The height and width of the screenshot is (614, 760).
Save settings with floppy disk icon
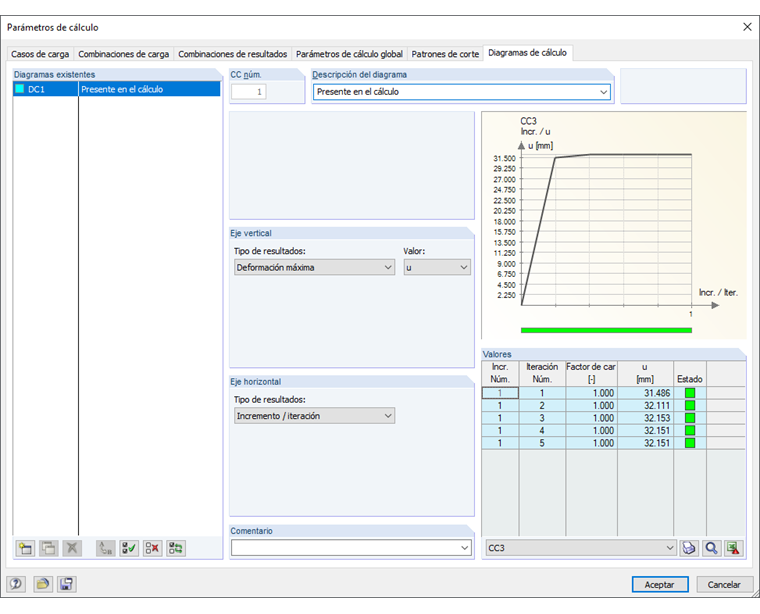pyautogui.click(x=66, y=584)
